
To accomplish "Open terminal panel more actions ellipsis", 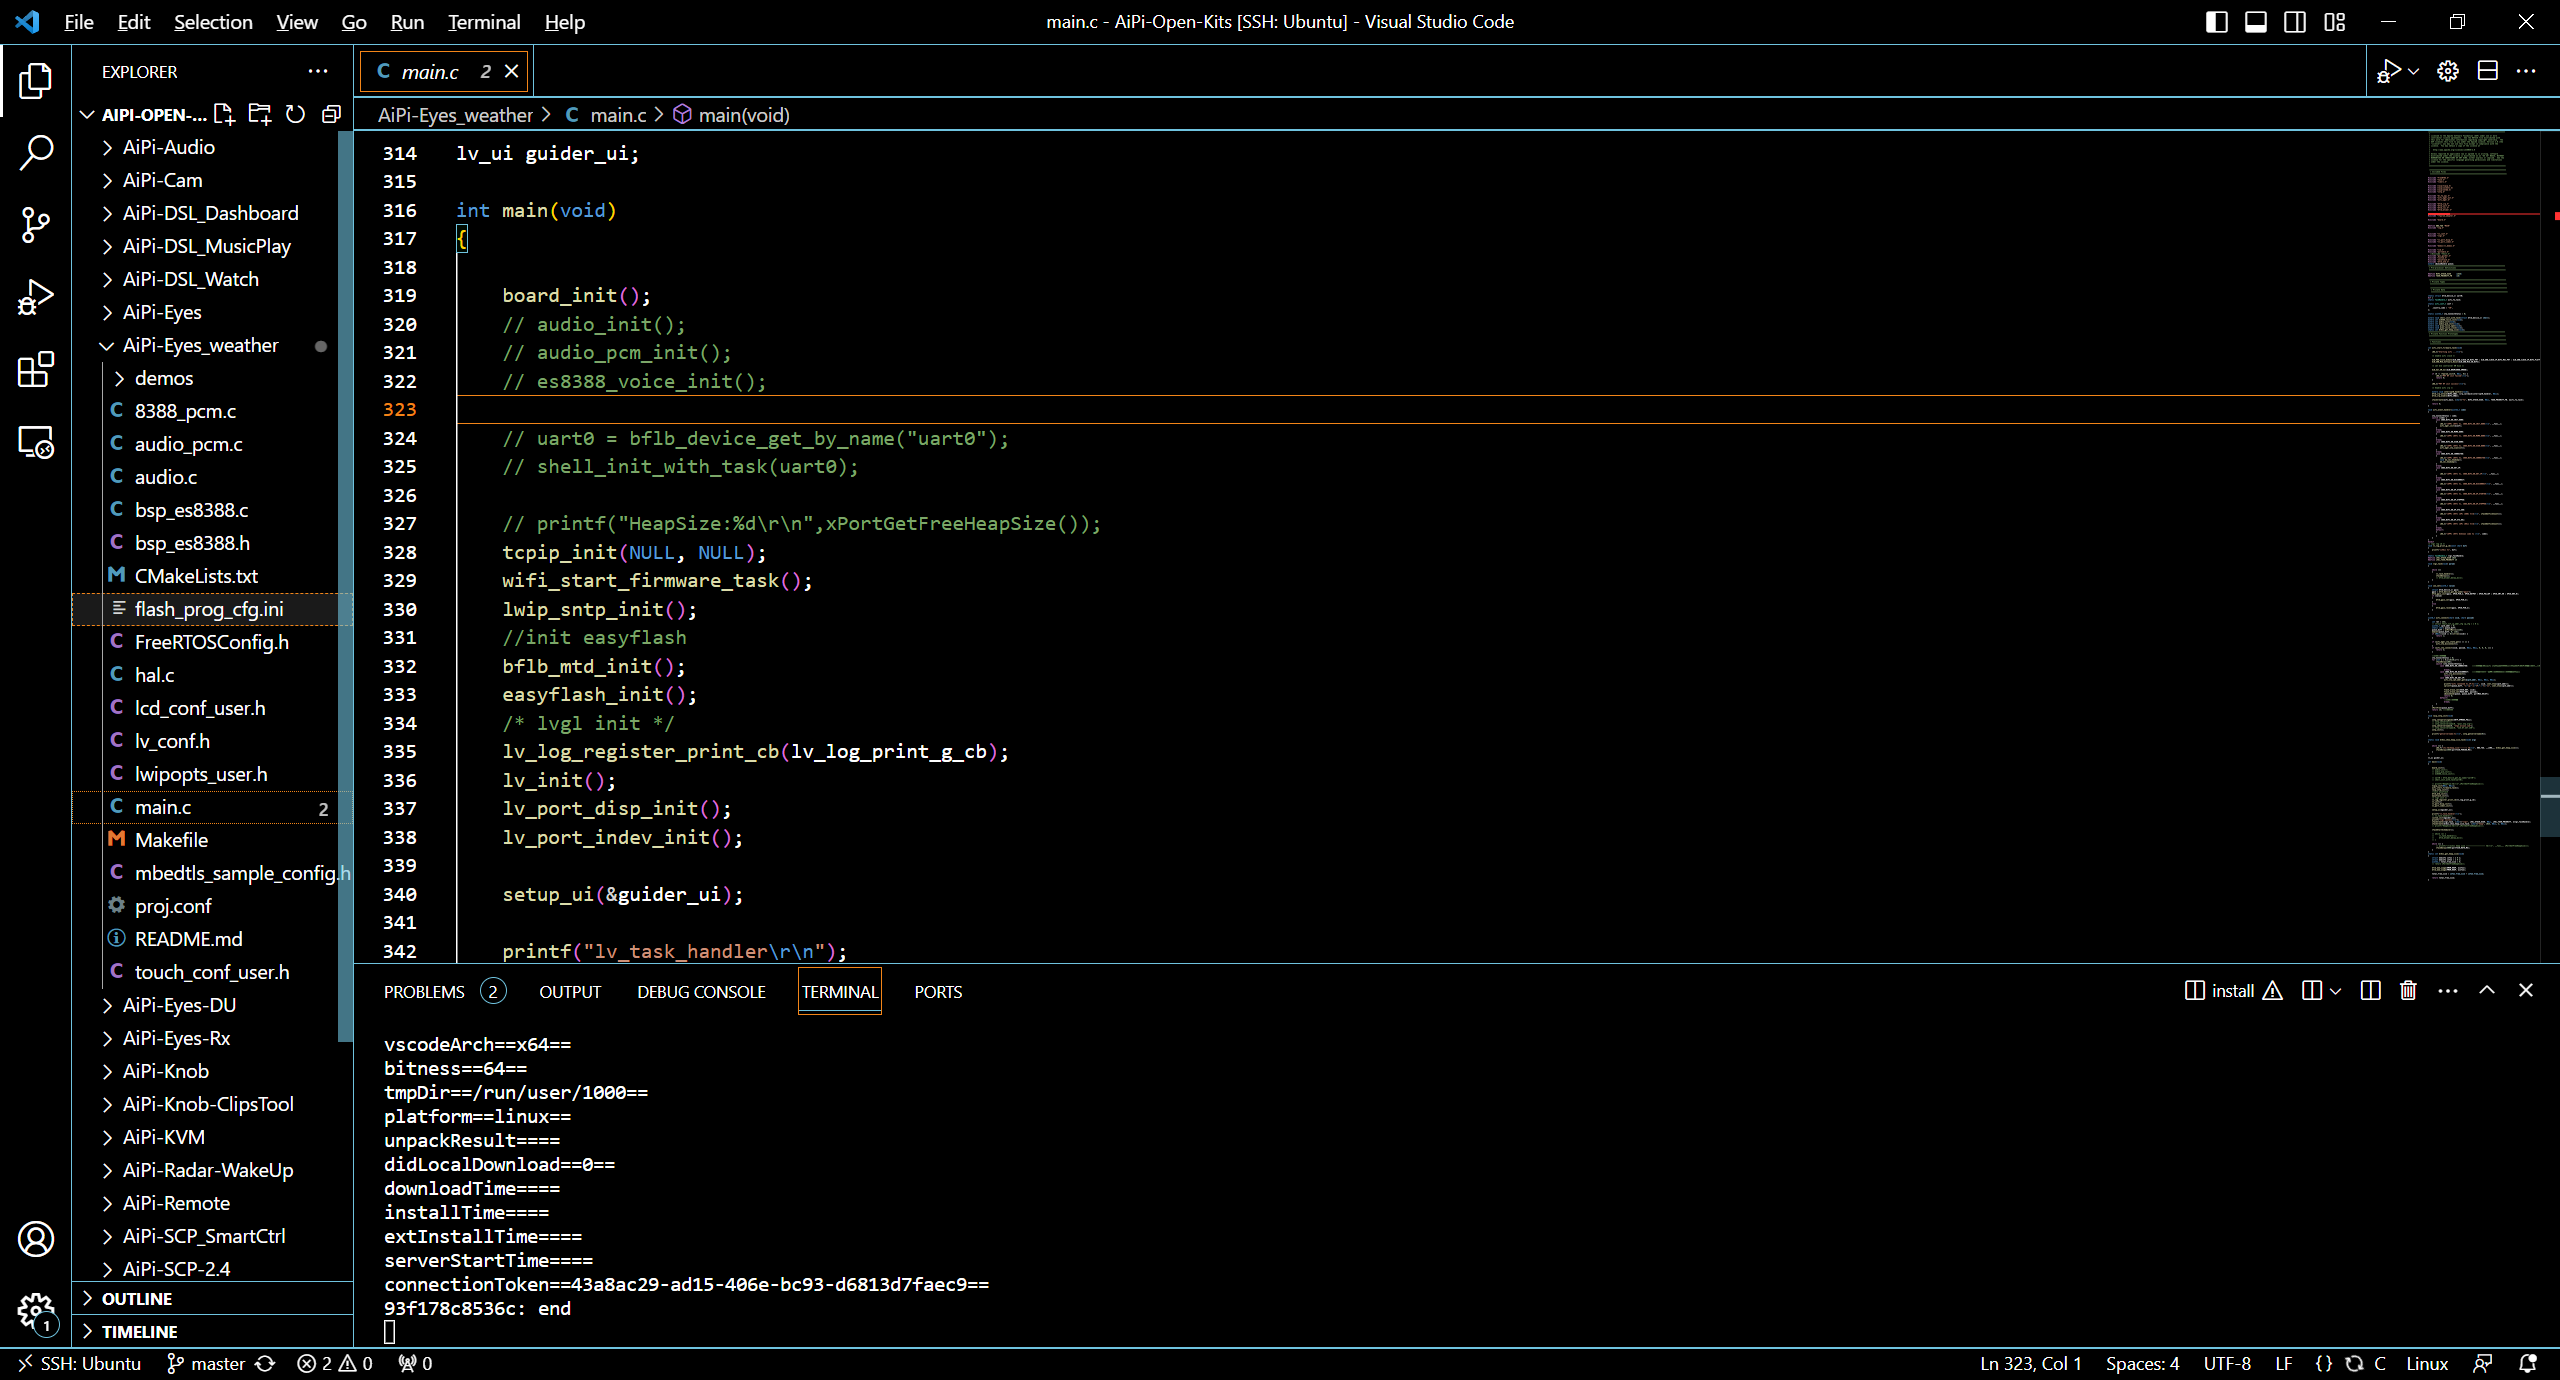I will click(2448, 990).
